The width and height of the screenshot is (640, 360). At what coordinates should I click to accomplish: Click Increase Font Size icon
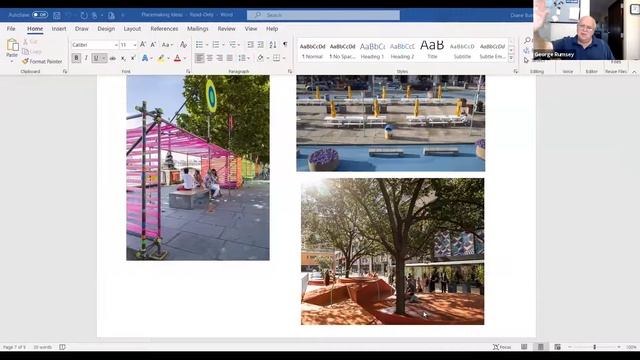143,44
